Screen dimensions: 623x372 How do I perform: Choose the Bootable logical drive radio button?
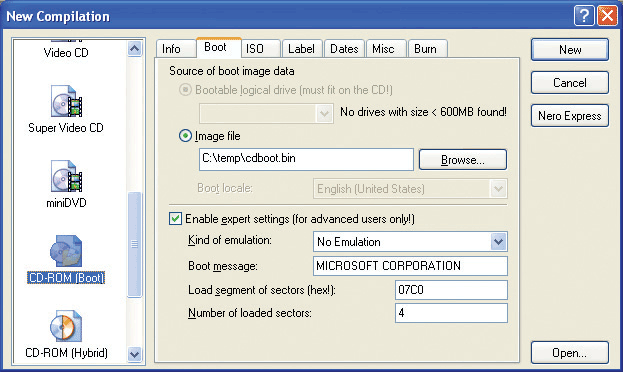(185, 90)
